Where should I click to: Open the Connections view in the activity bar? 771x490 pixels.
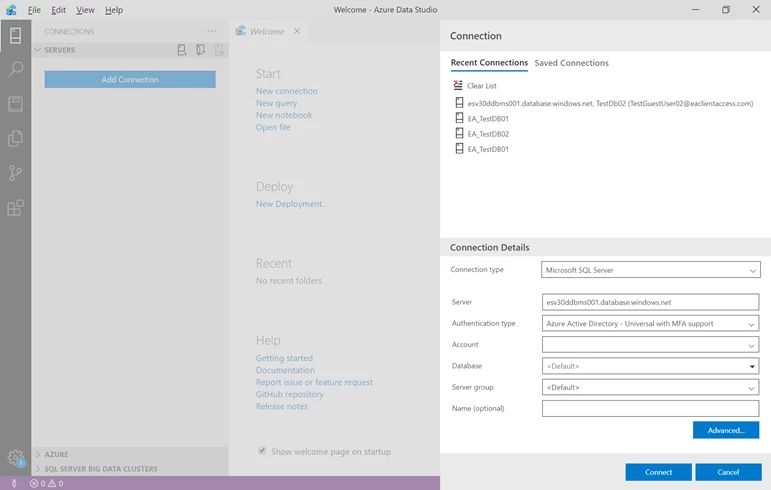[x=15, y=35]
